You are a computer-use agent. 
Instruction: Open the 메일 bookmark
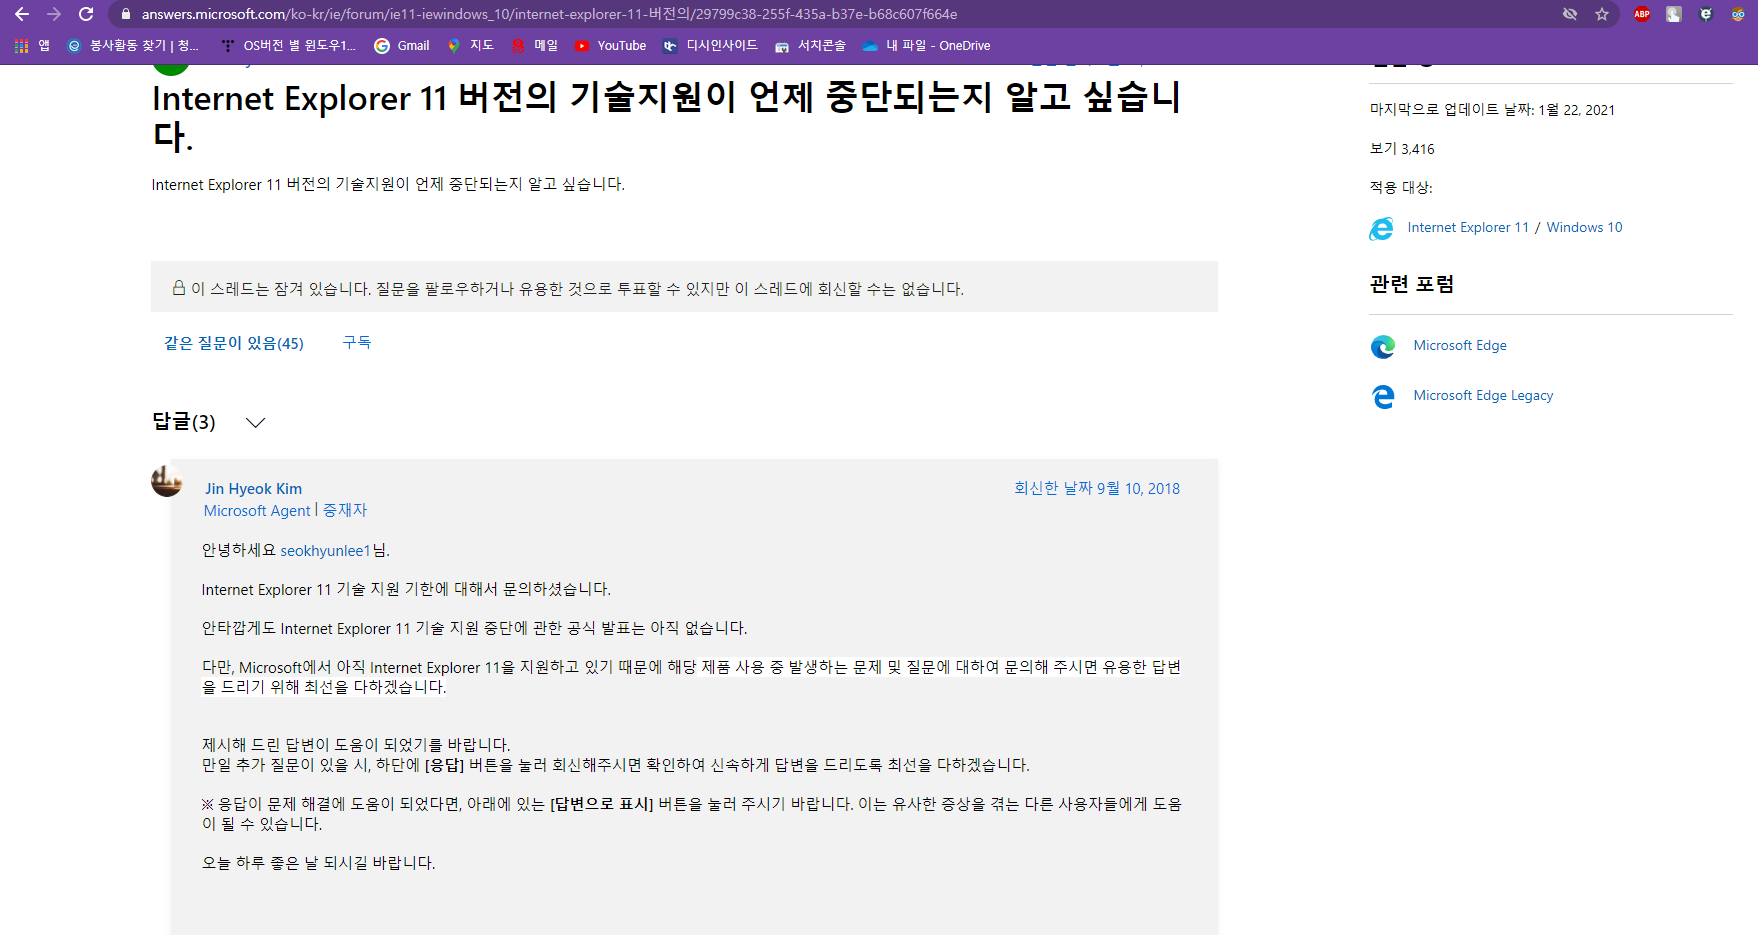535,46
